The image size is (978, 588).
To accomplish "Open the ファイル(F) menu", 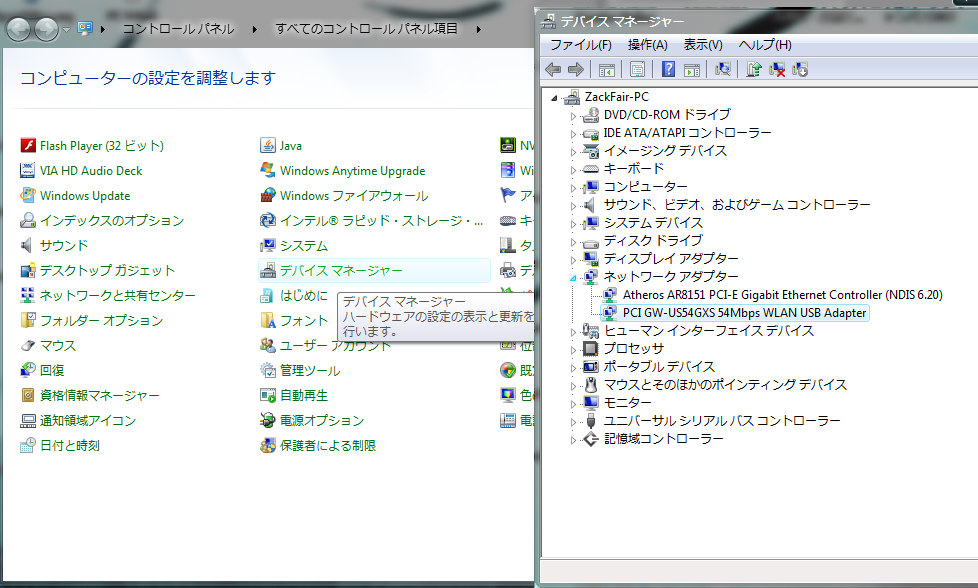I will (581, 45).
